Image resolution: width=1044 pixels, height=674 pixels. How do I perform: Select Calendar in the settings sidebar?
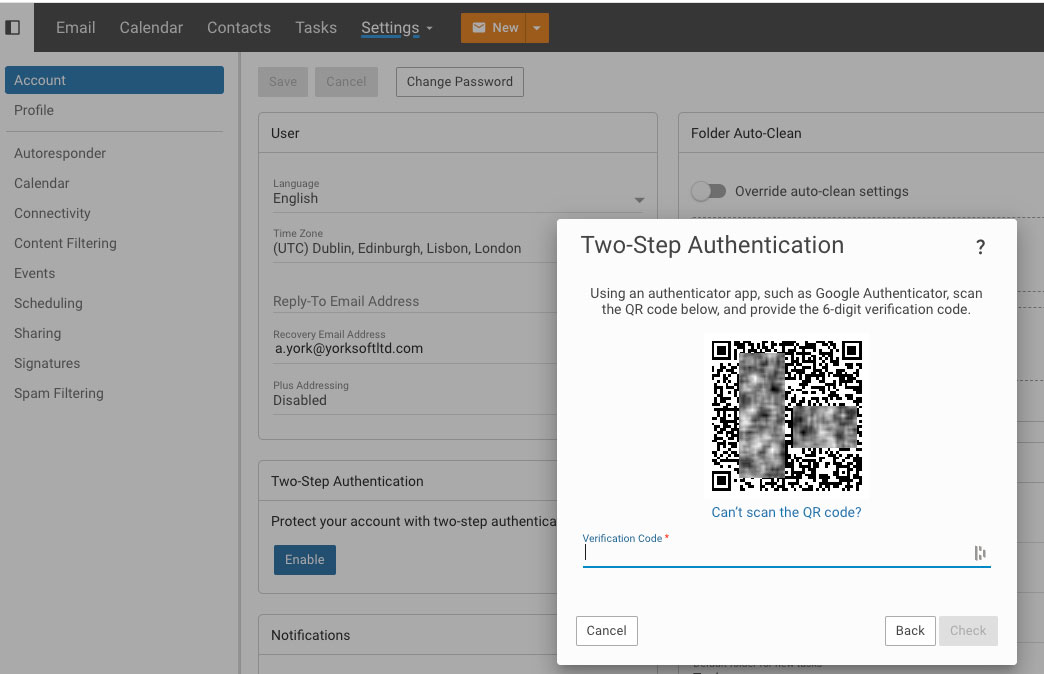click(x=41, y=183)
